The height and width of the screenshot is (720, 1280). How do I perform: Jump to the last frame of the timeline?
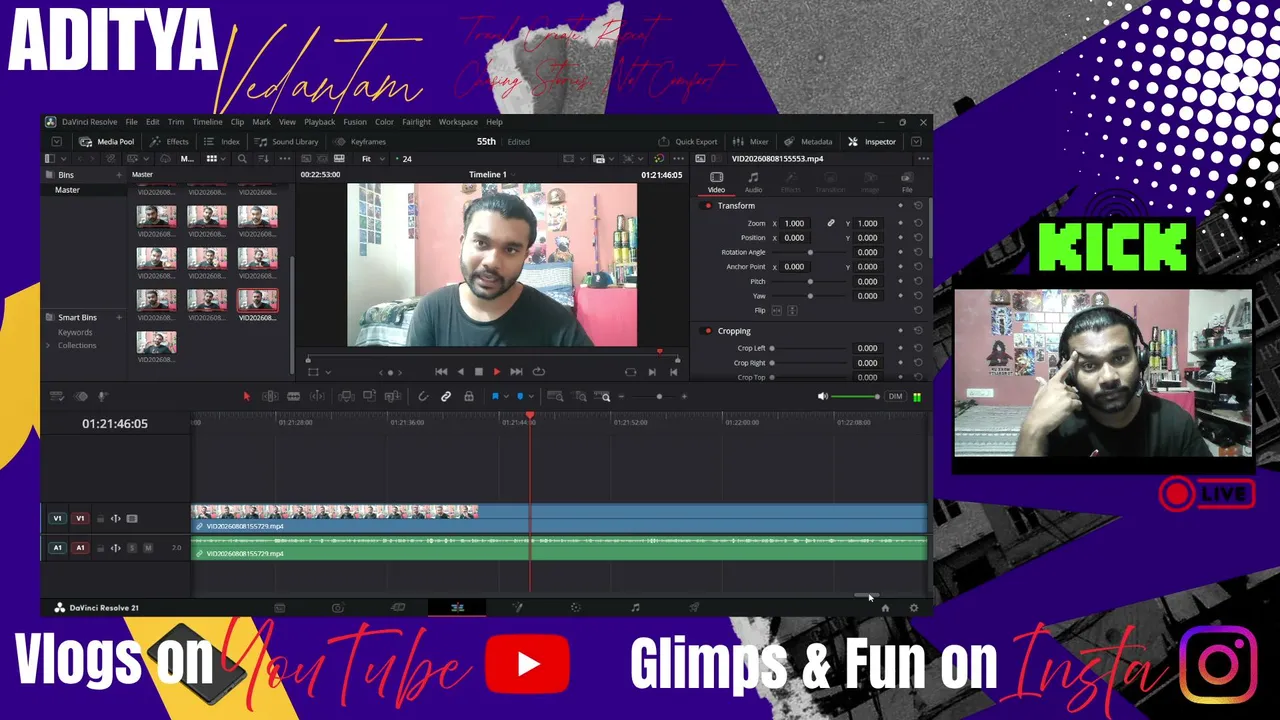pyautogui.click(x=516, y=372)
